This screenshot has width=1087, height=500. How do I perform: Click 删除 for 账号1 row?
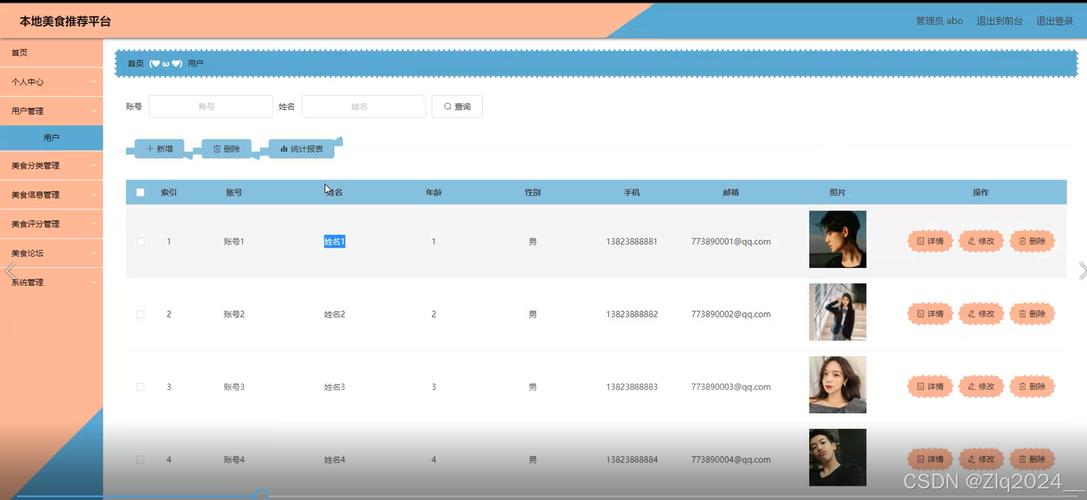[1032, 241]
